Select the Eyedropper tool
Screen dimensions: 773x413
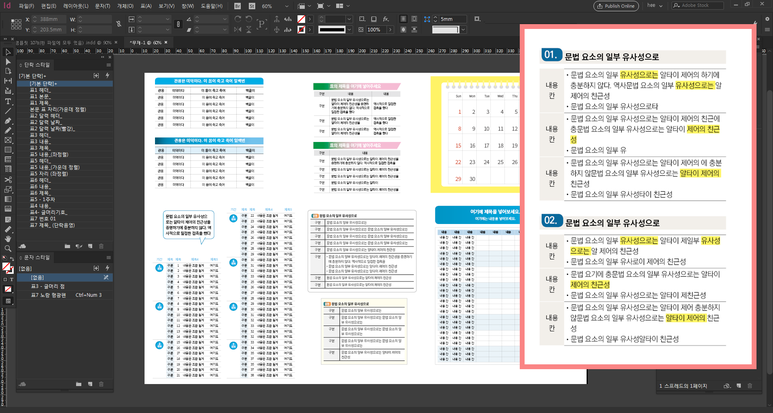tap(8, 229)
